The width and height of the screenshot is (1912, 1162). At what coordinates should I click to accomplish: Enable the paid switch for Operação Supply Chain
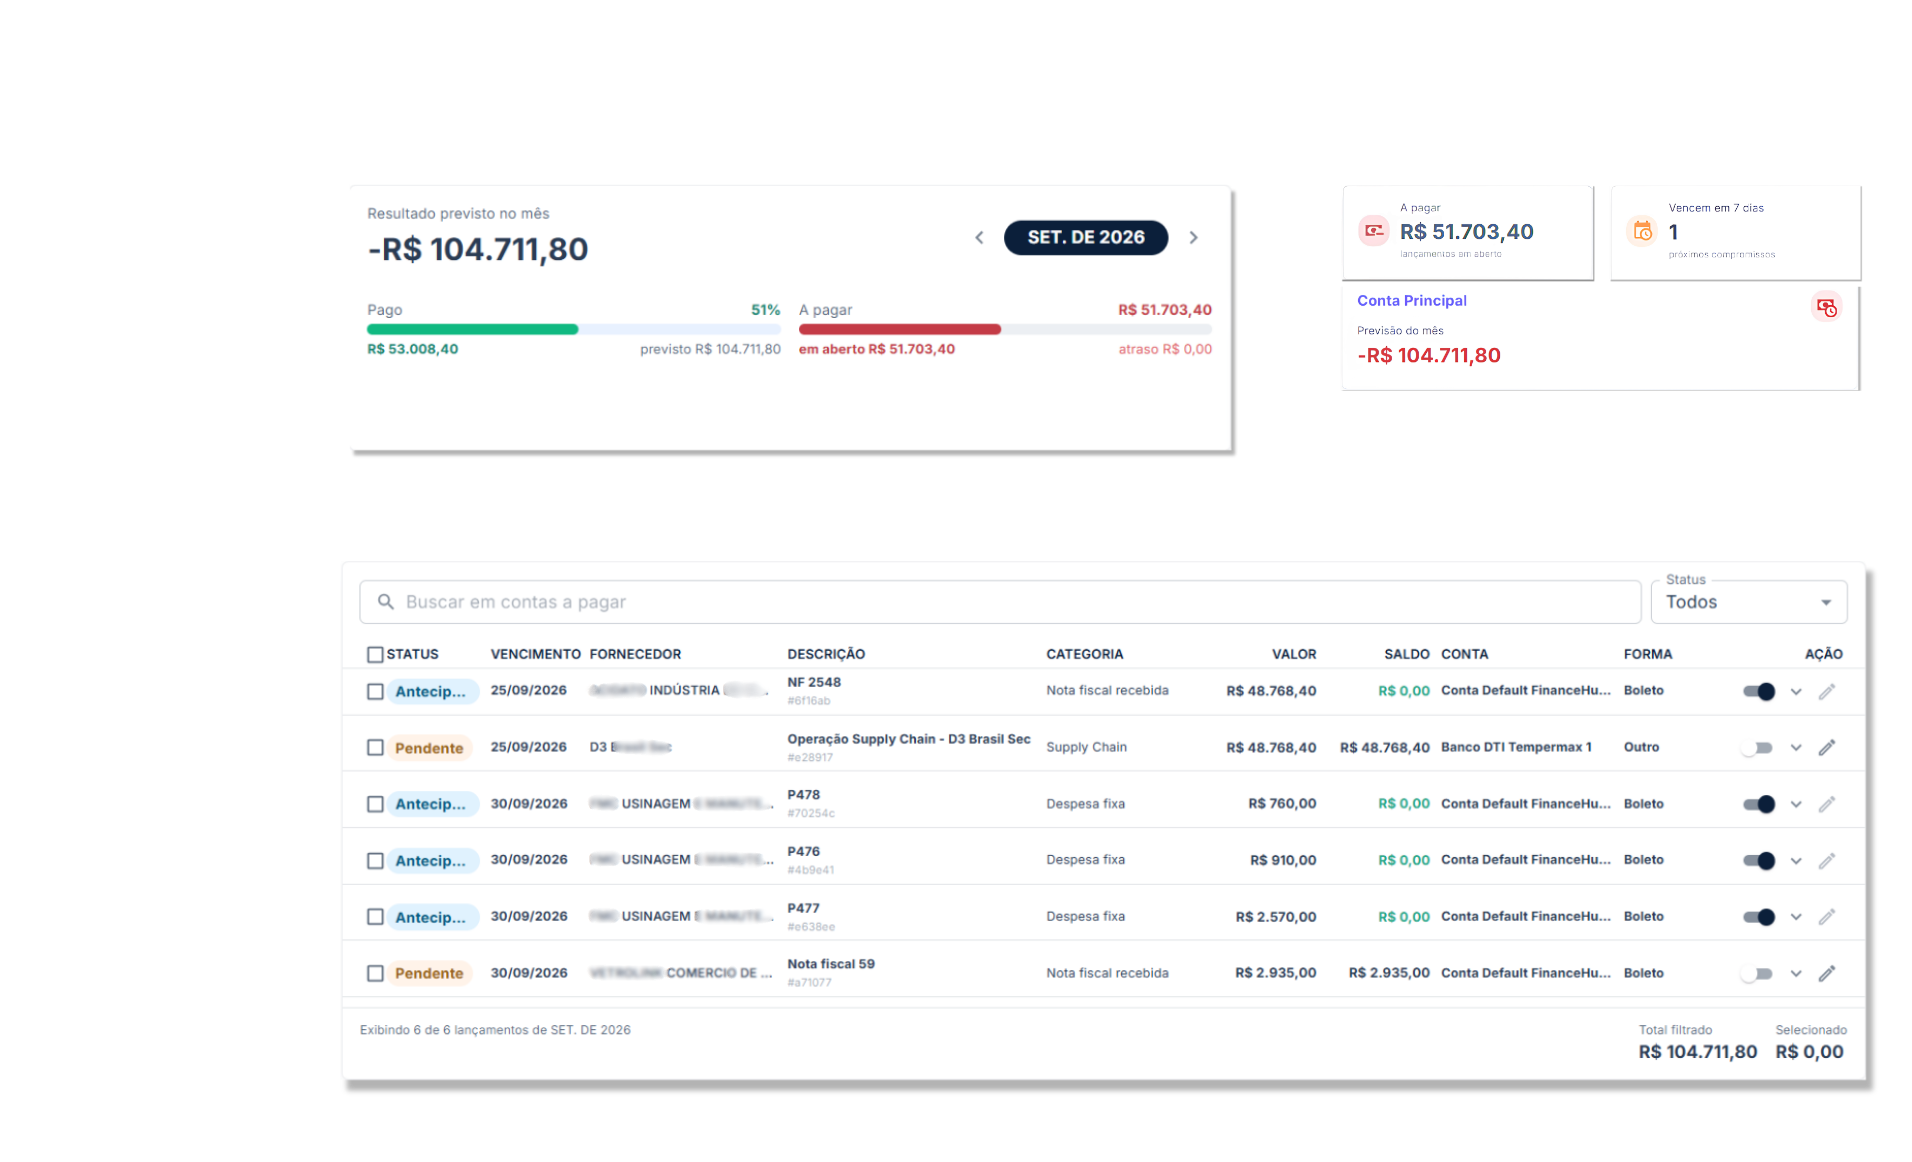pyautogui.click(x=1756, y=747)
